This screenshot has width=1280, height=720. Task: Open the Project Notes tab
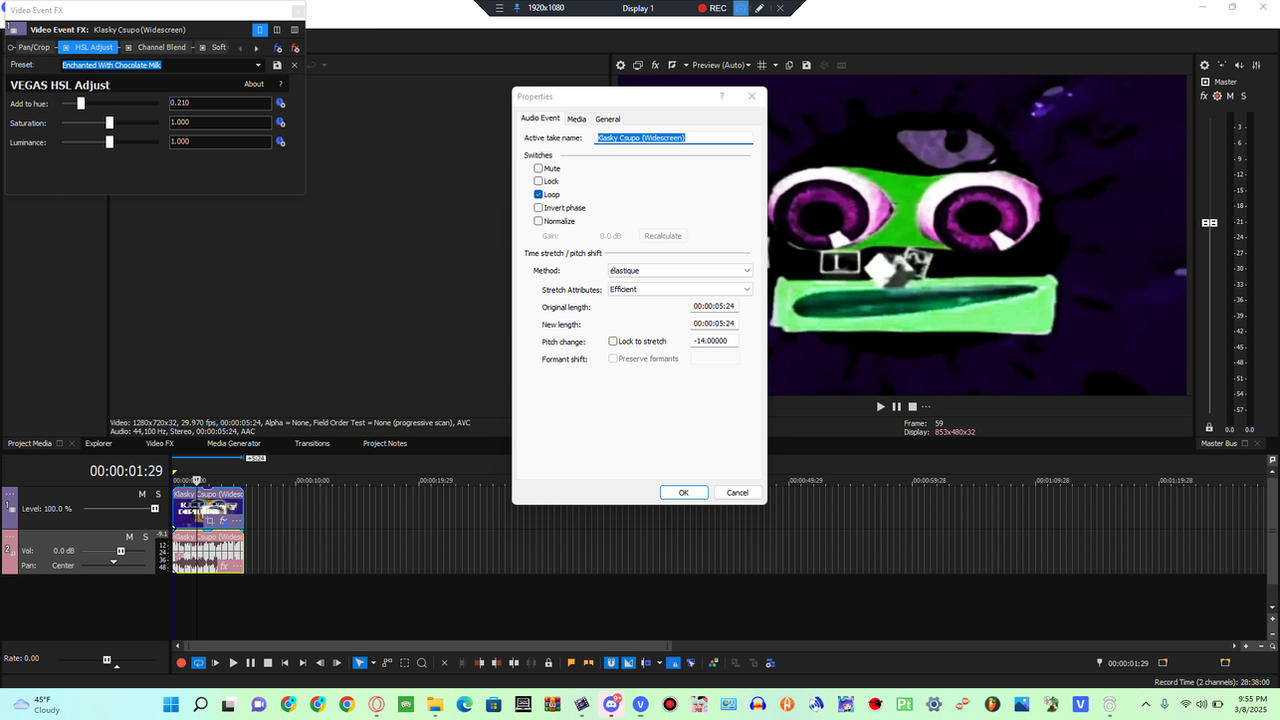pyautogui.click(x=385, y=443)
